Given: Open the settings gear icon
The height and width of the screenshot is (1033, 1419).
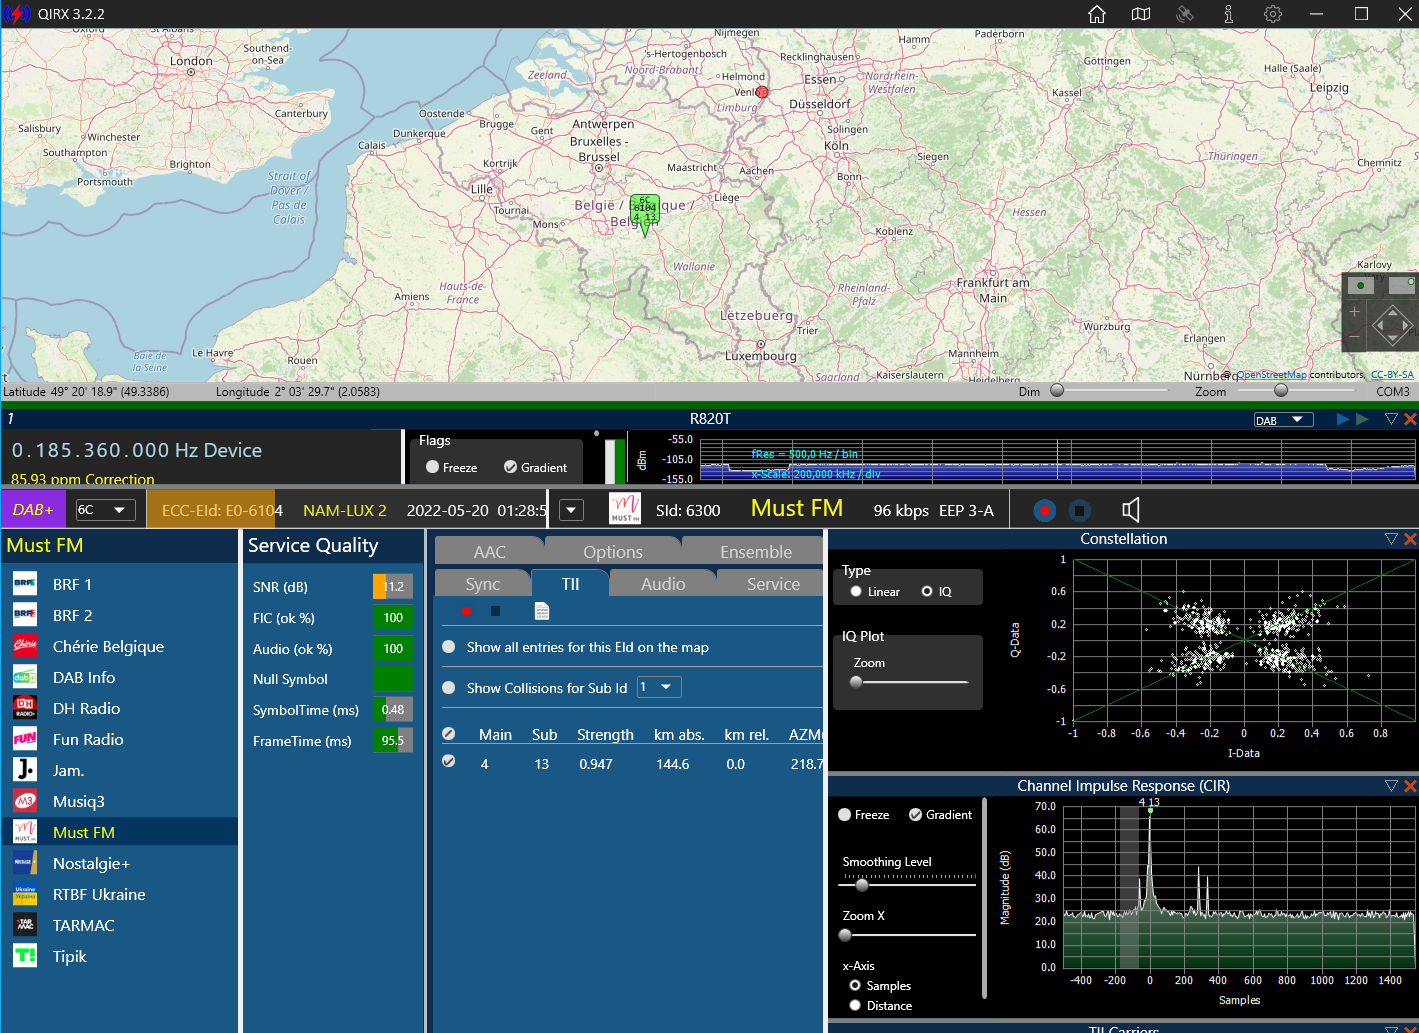Looking at the screenshot, I should (1273, 14).
